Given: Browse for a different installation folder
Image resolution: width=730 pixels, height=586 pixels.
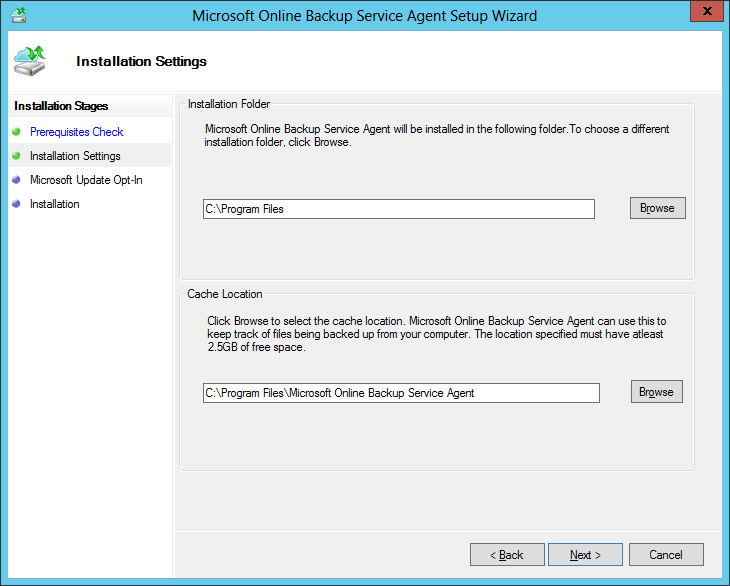Looking at the screenshot, I should [657, 208].
